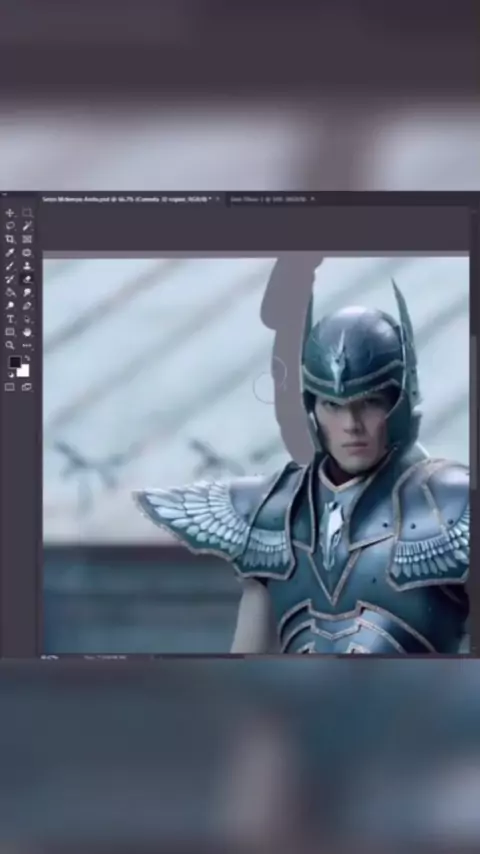Select the Frame tool

[27, 239]
